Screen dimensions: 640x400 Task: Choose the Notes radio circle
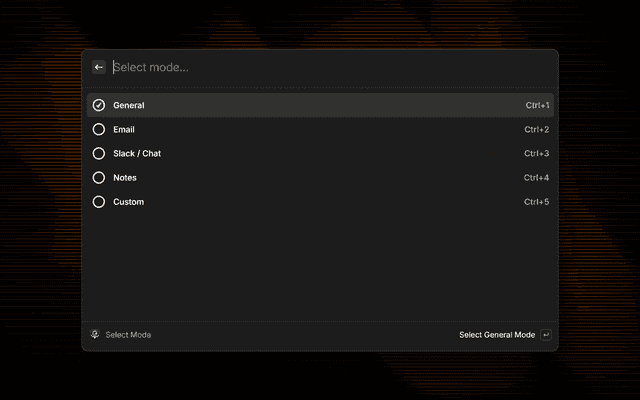[x=99, y=177]
